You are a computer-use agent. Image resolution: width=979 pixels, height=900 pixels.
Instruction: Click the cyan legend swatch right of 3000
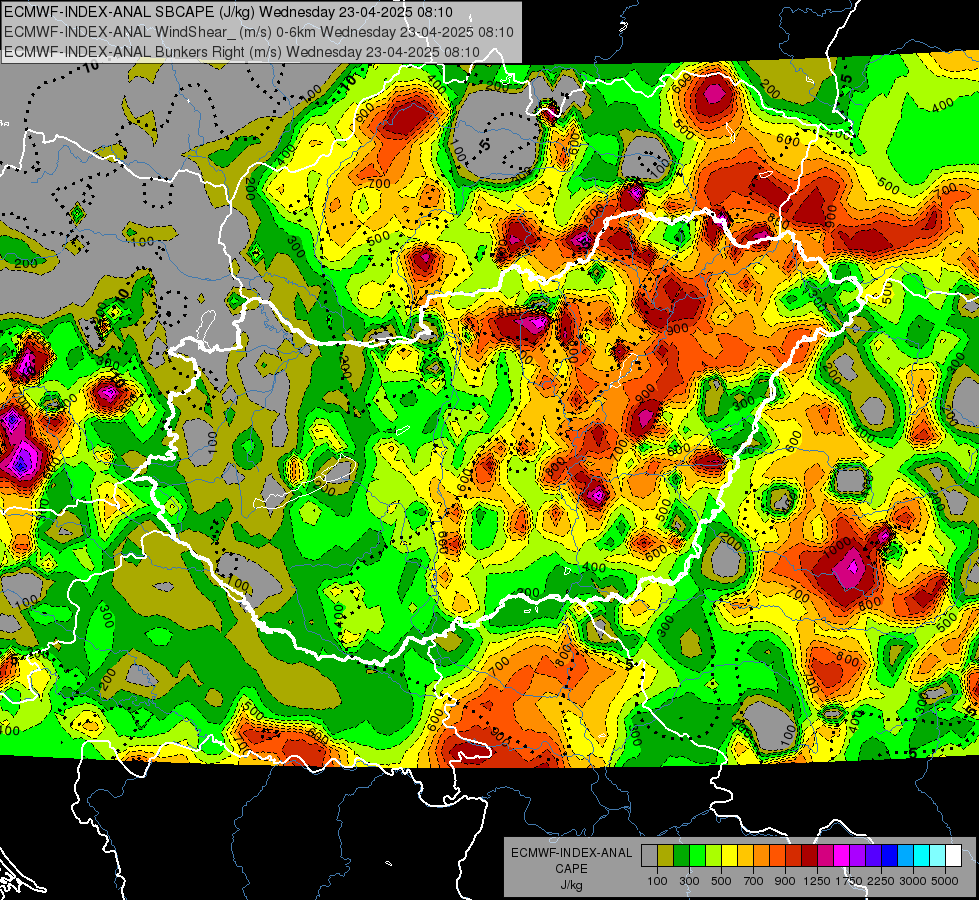point(922,855)
